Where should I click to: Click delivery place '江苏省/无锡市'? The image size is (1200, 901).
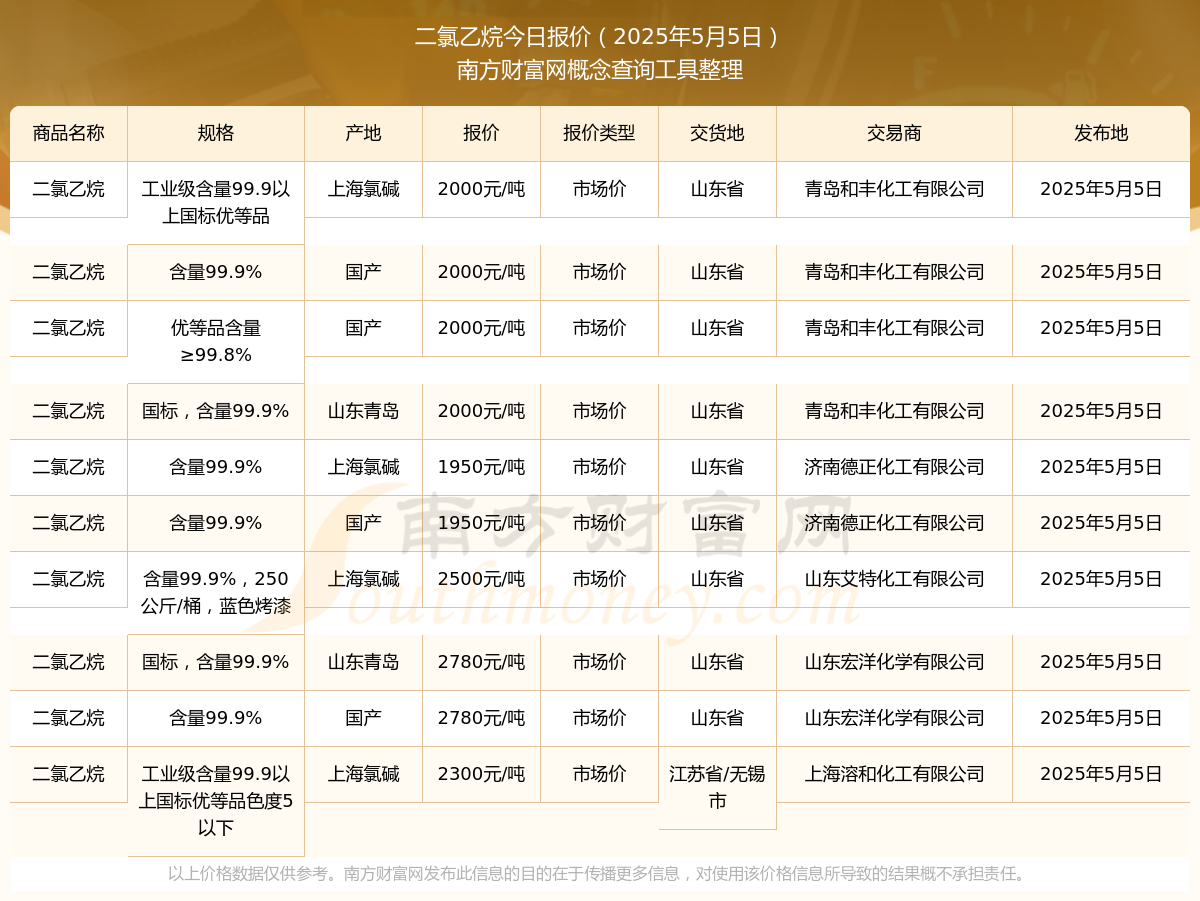[717, 787]
